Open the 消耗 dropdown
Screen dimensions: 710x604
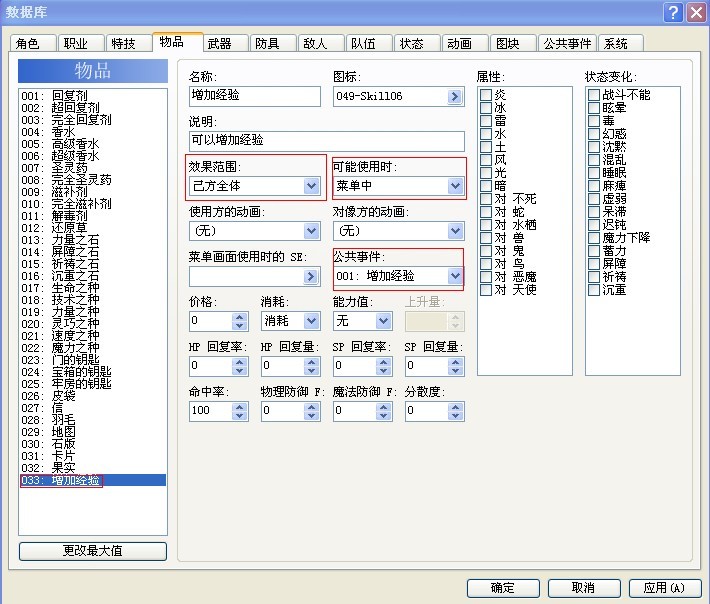point(291,321)
